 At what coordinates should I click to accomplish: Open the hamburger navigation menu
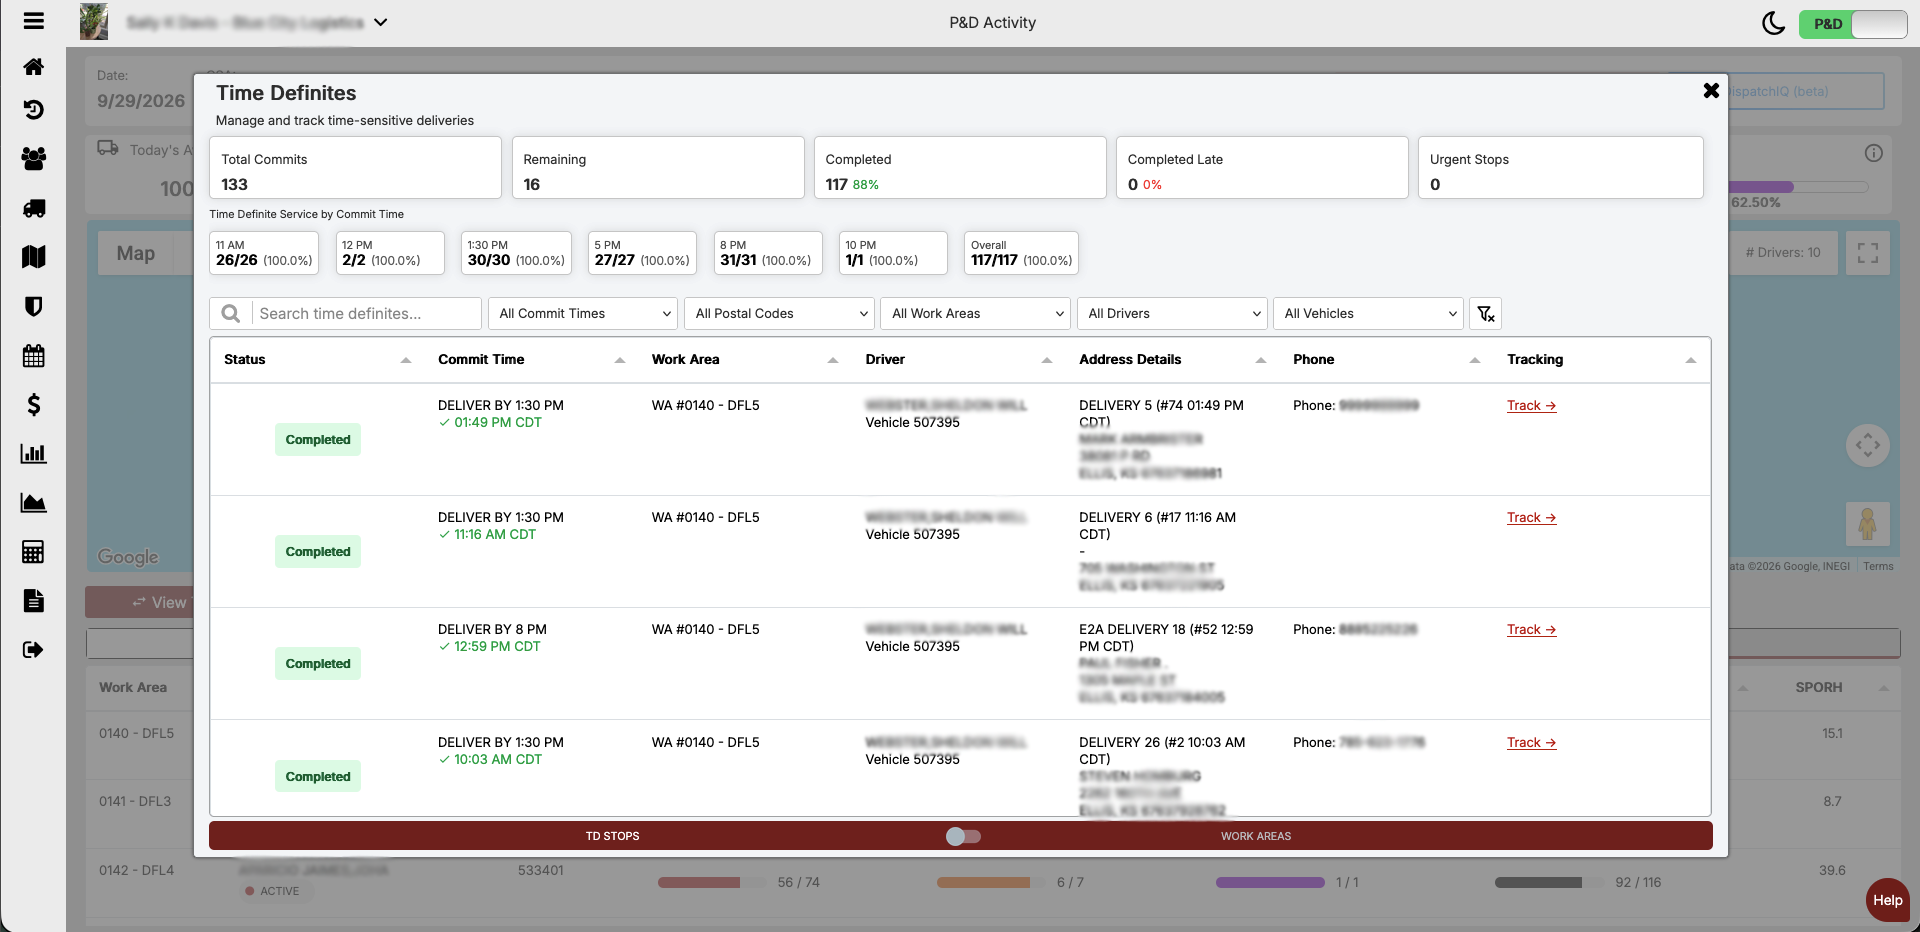(x=33, y=21)
